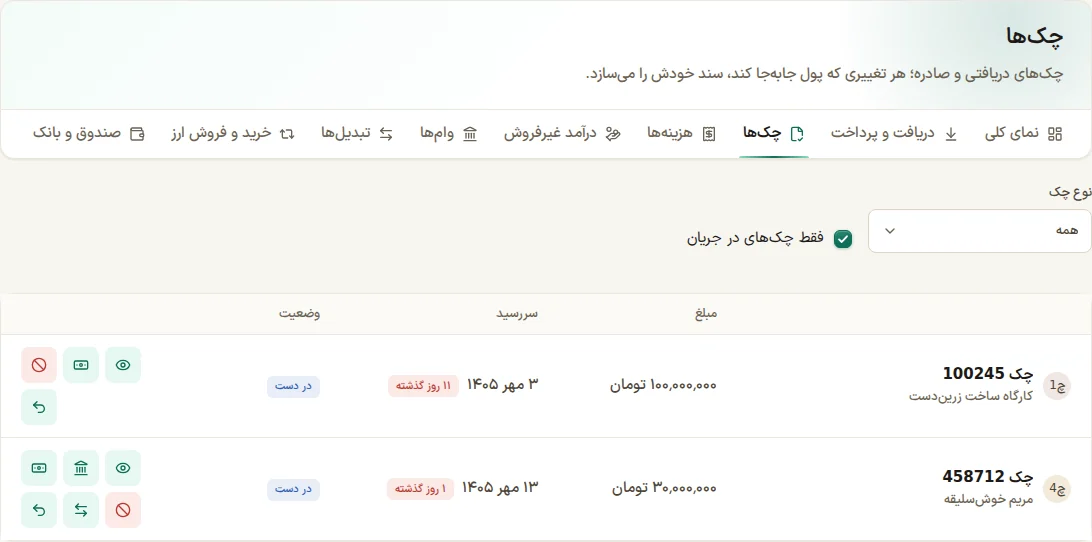This screenshot has width=1092, height=542.
Task: Click the «وضعیت» column header
Action: coord(300,314)
